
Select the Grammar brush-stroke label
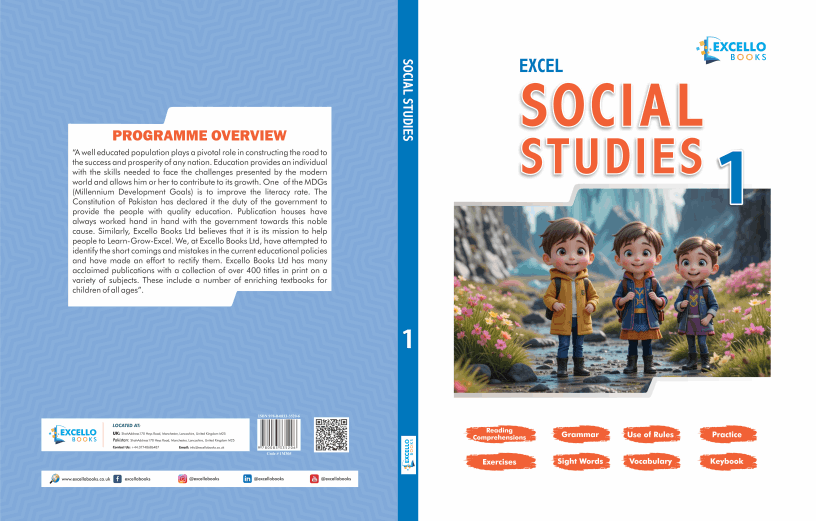tap(580, 435)
